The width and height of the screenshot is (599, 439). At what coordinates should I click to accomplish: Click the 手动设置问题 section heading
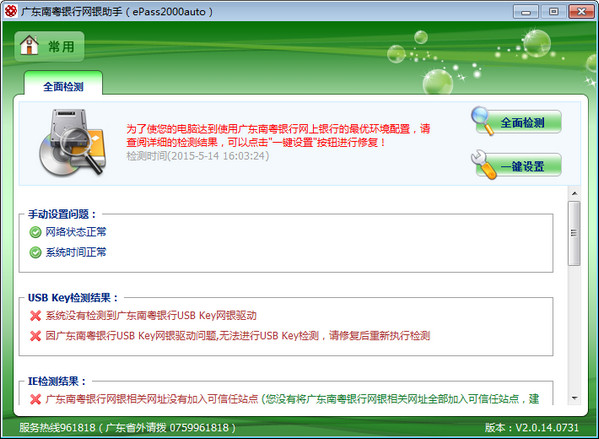point(62,214)
